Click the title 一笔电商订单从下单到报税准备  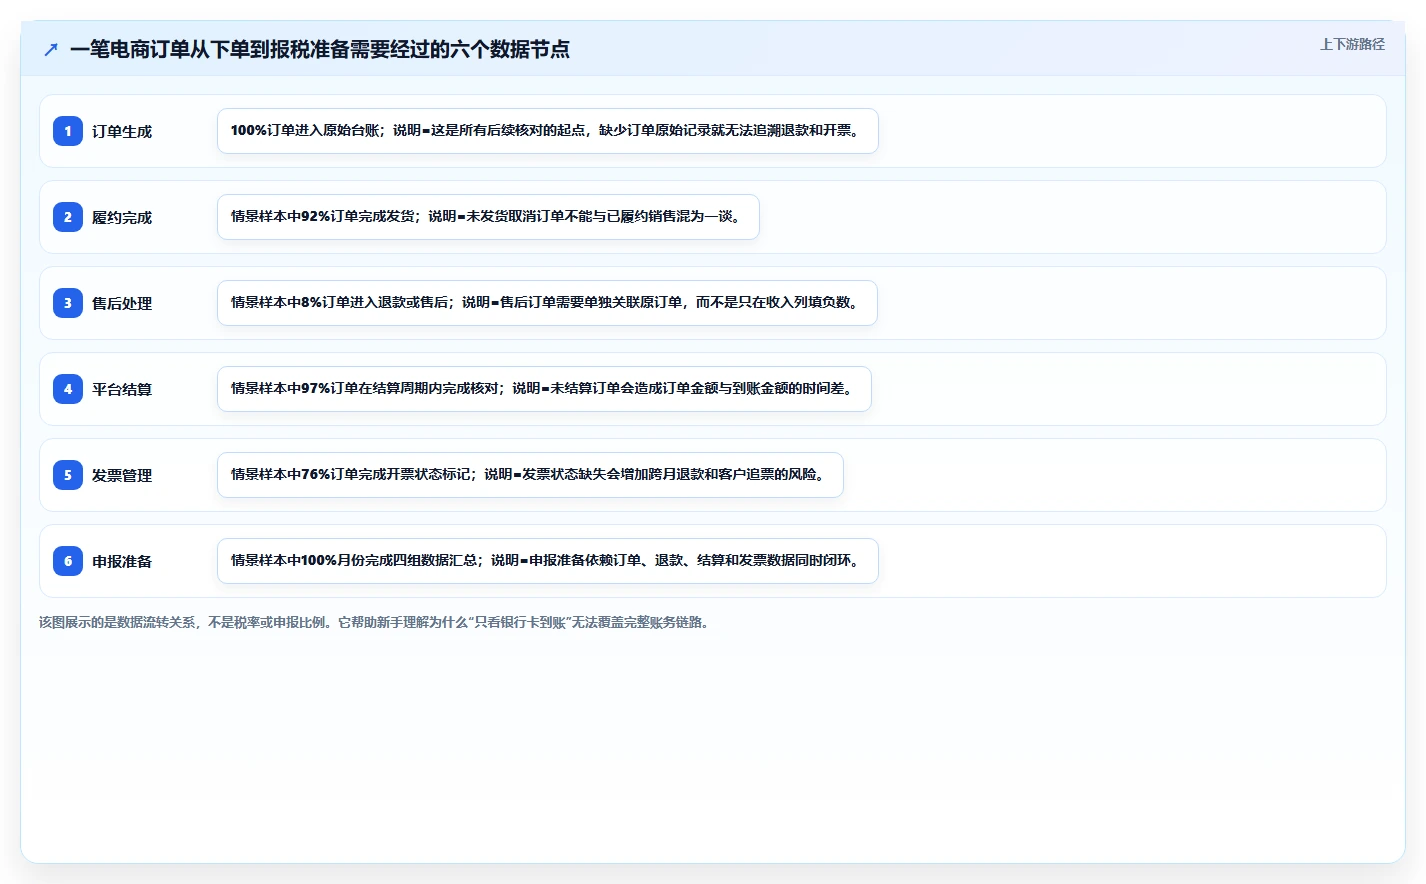pyautogui.click(x=320, y=49)
